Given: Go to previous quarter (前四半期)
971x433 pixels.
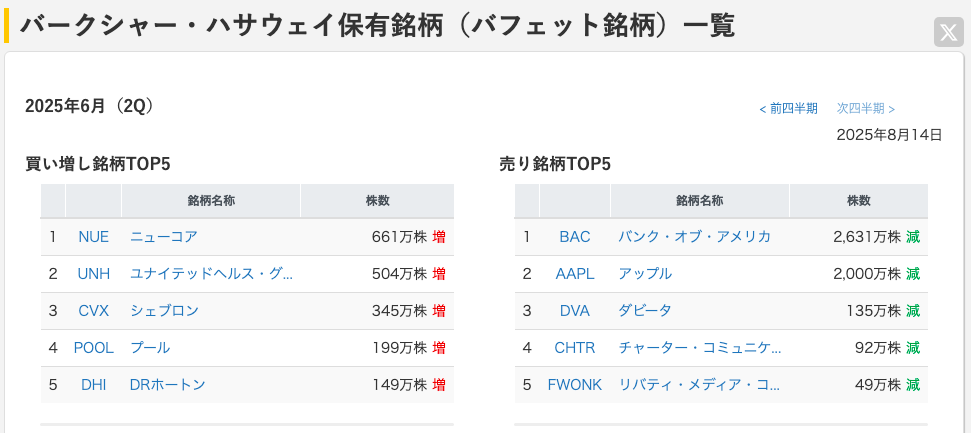Looking at the screenshot, I should pyautogui.click(x=789, y=108).
